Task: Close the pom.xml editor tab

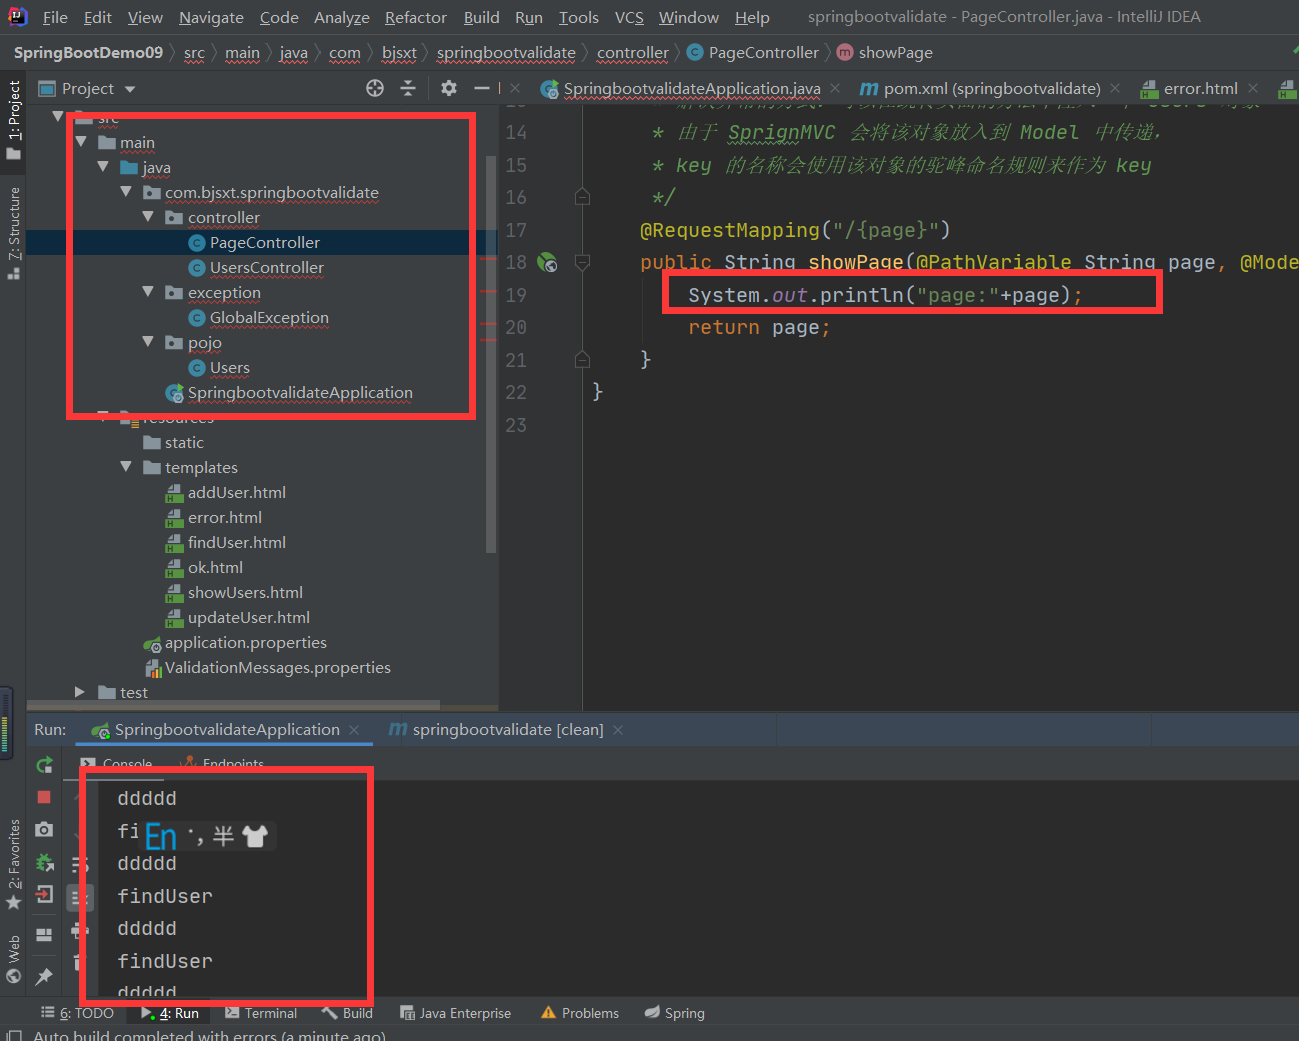Action: 1115,88
